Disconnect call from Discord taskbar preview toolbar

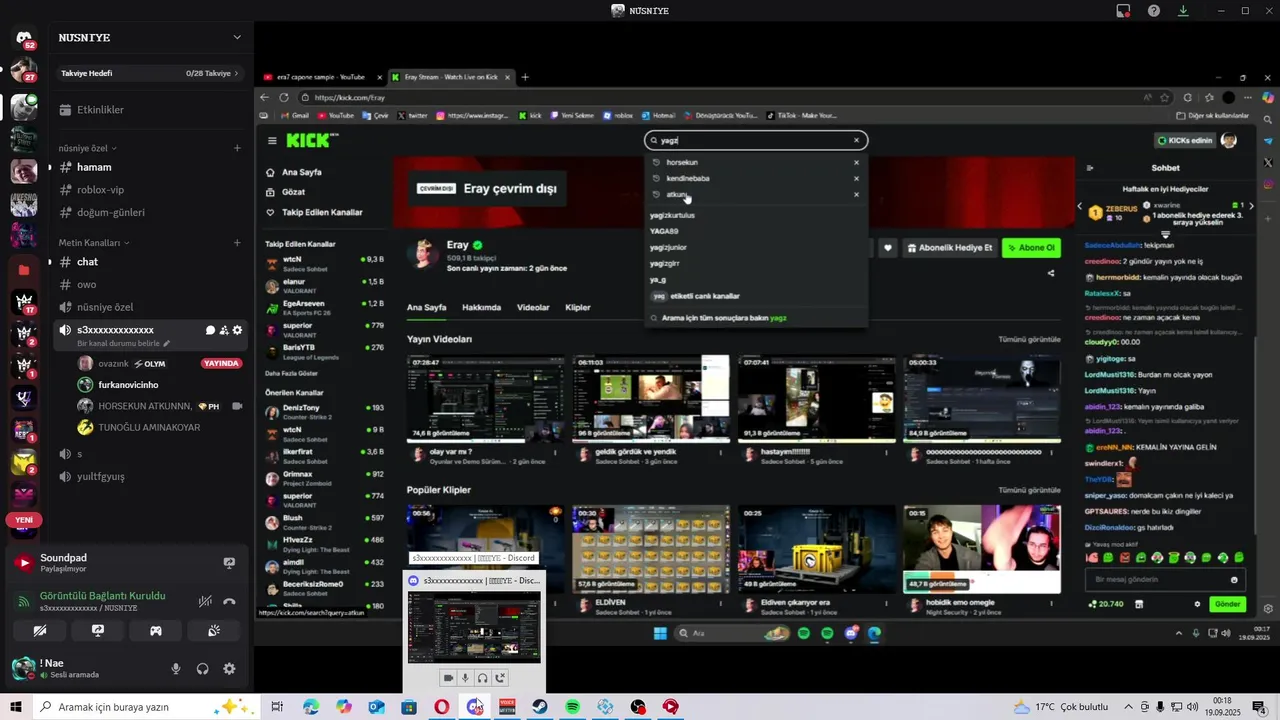point(500,678)
